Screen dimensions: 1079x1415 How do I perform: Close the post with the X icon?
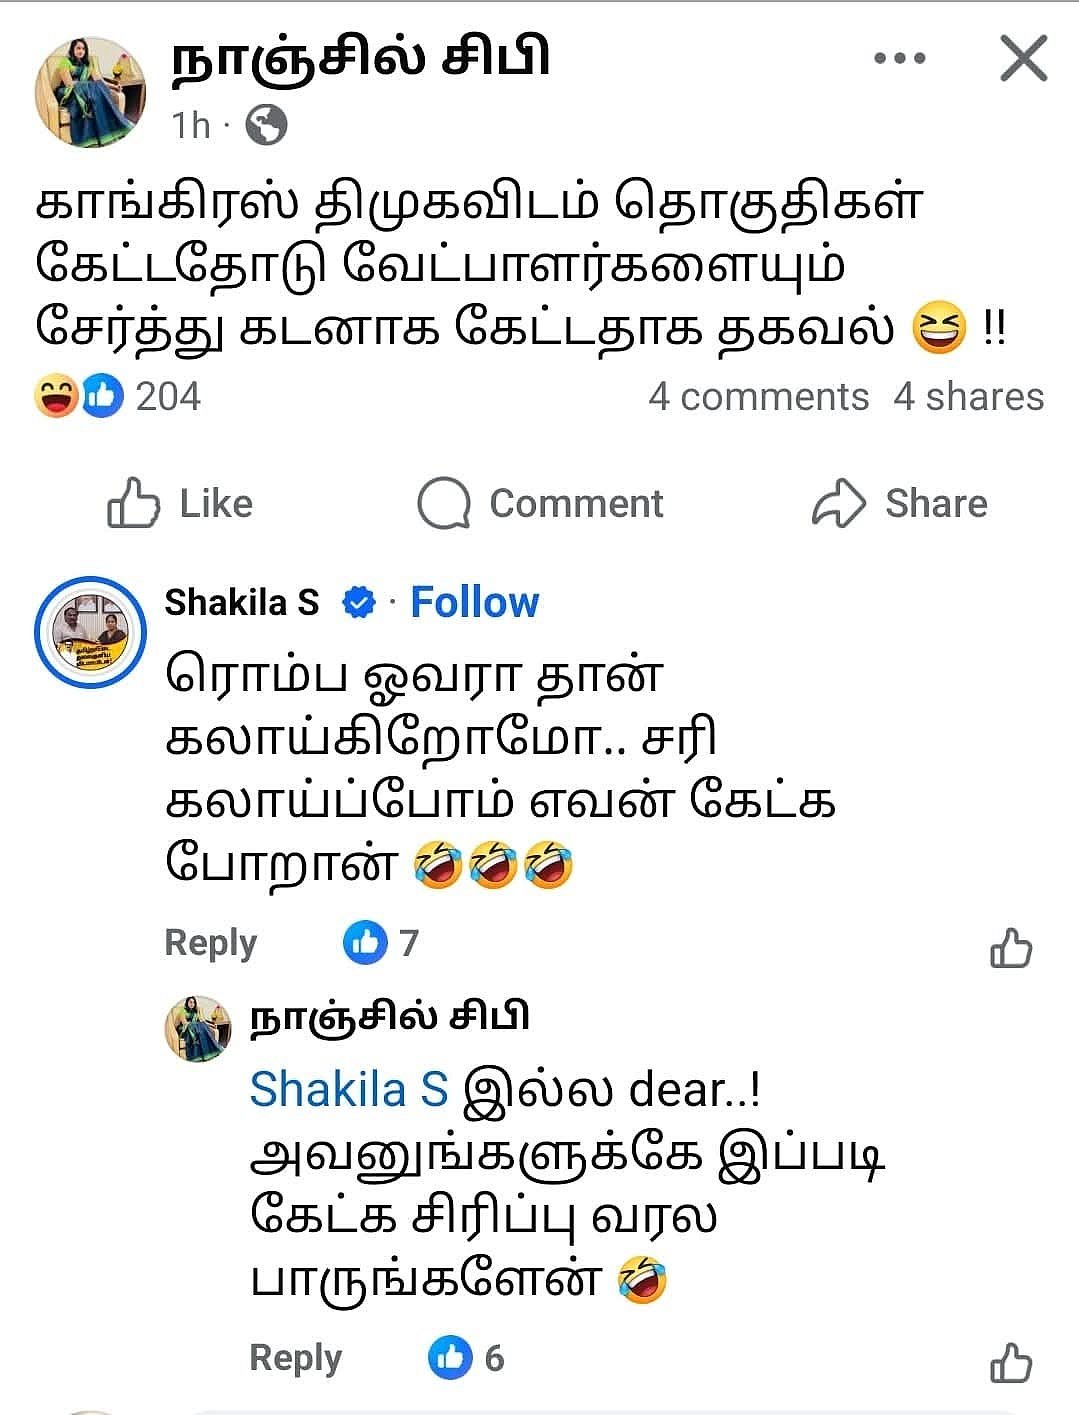click(1024, 58)
